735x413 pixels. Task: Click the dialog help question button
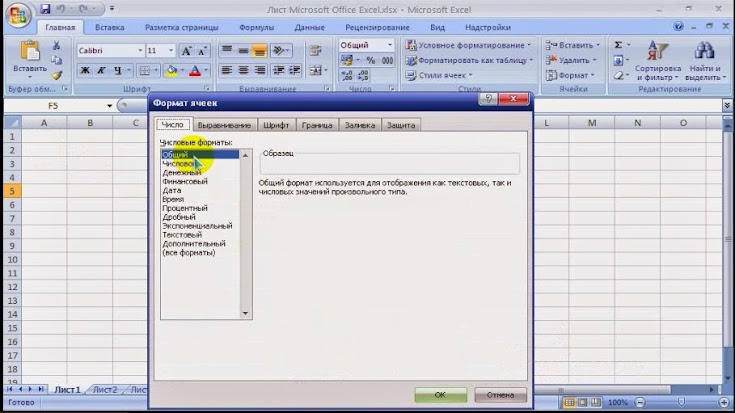click(x=488, y=98)
